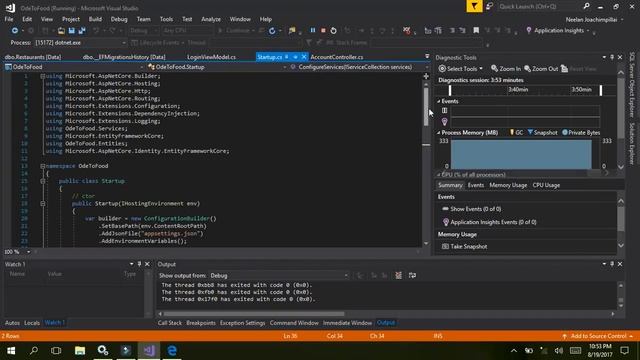Expand the CPU (% of all processors) section

click(x=439, y=175)
